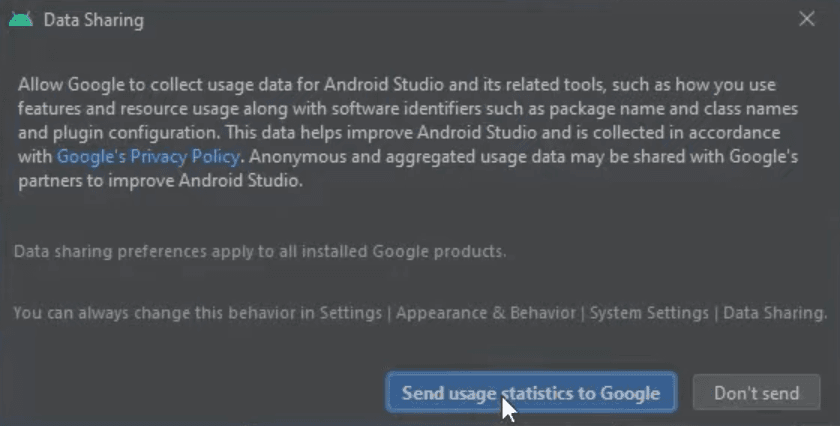This screenshot has height=426, width=840.
Task: Click Send usage statistics to Google button
Action: [x=531, y=393]
